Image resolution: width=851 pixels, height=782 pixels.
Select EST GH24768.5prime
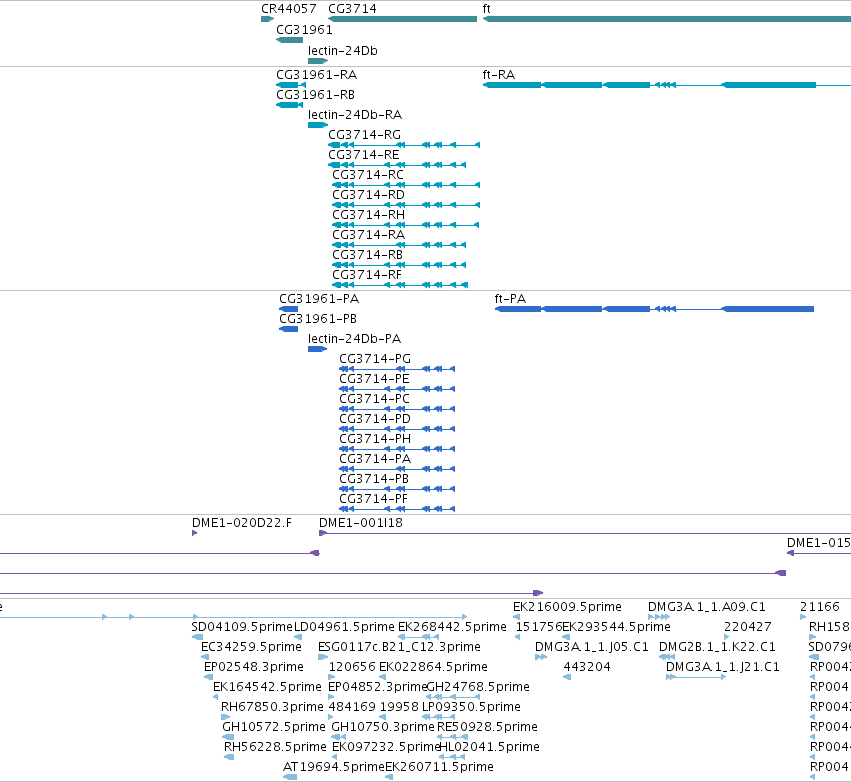[478, 688]
